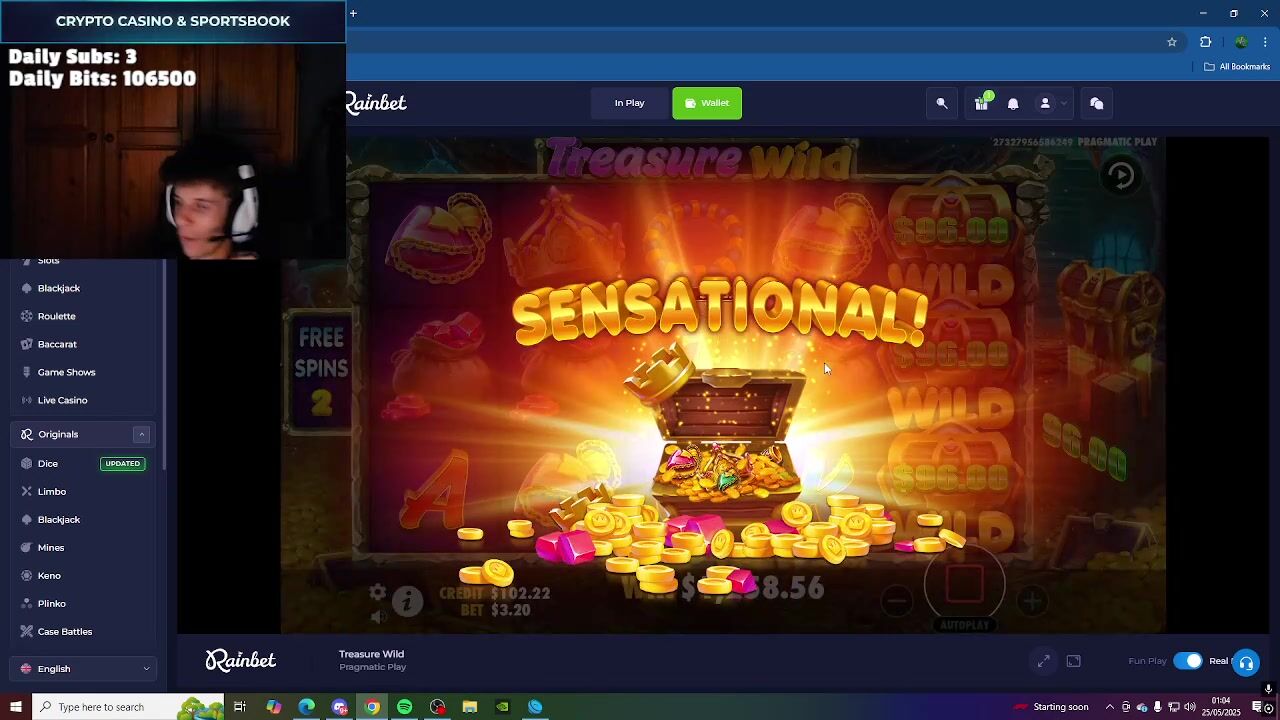
Task: Open the In Play tab
Action: point(629,103)
